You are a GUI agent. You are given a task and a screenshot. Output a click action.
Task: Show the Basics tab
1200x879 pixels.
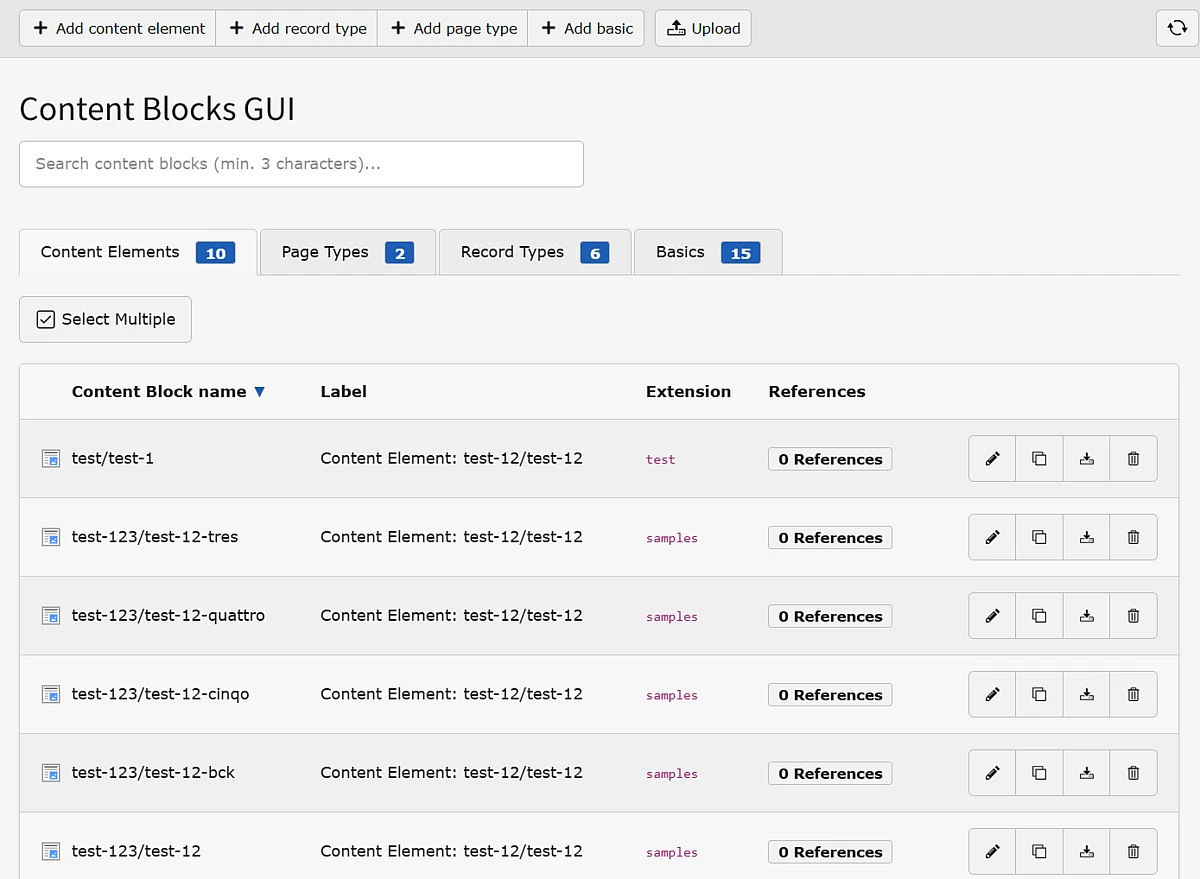[707, 252]
